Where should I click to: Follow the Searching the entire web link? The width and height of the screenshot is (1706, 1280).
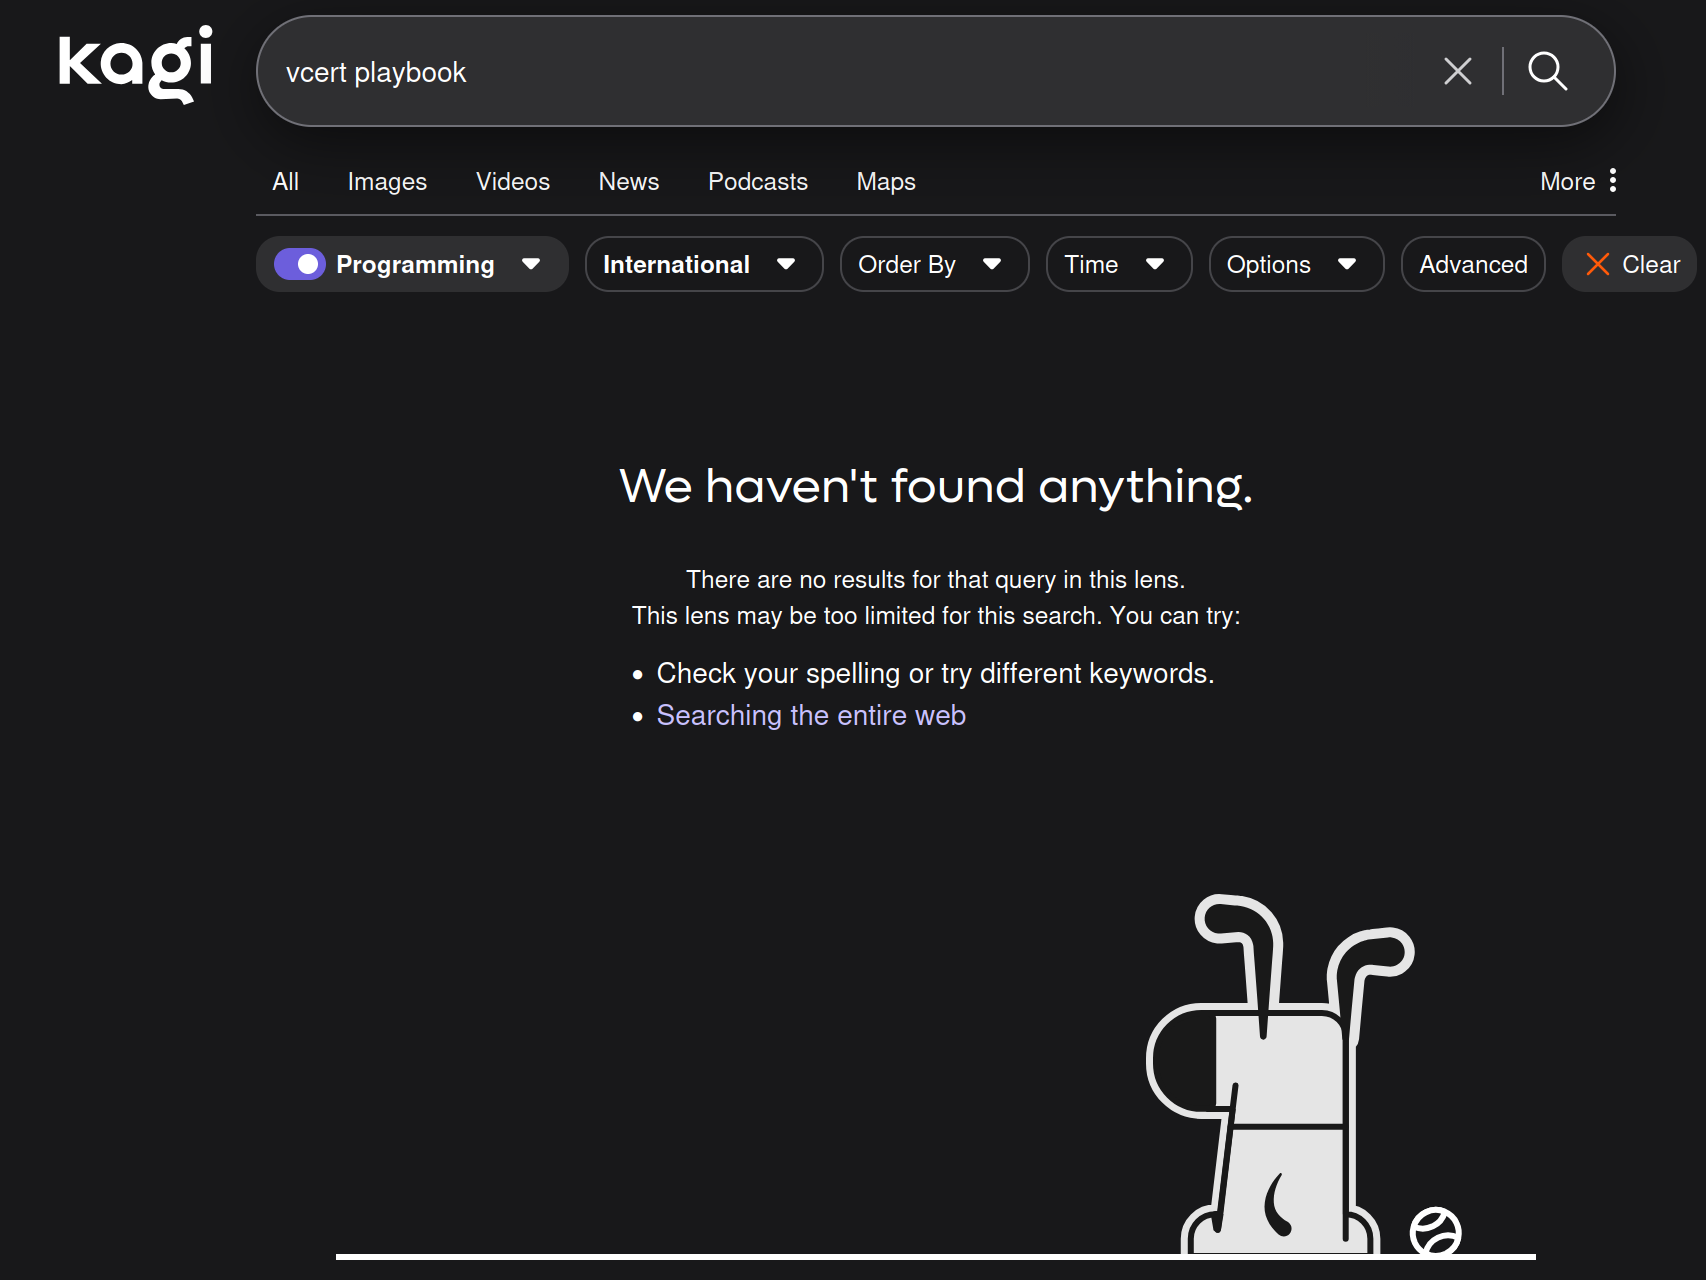810,715
